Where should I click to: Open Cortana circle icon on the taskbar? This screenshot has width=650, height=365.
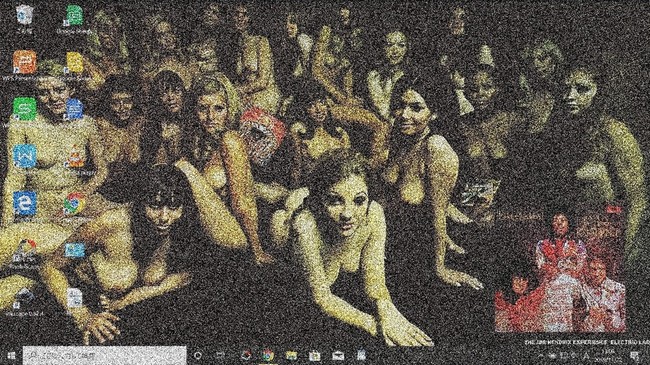(x=198, y=355)
